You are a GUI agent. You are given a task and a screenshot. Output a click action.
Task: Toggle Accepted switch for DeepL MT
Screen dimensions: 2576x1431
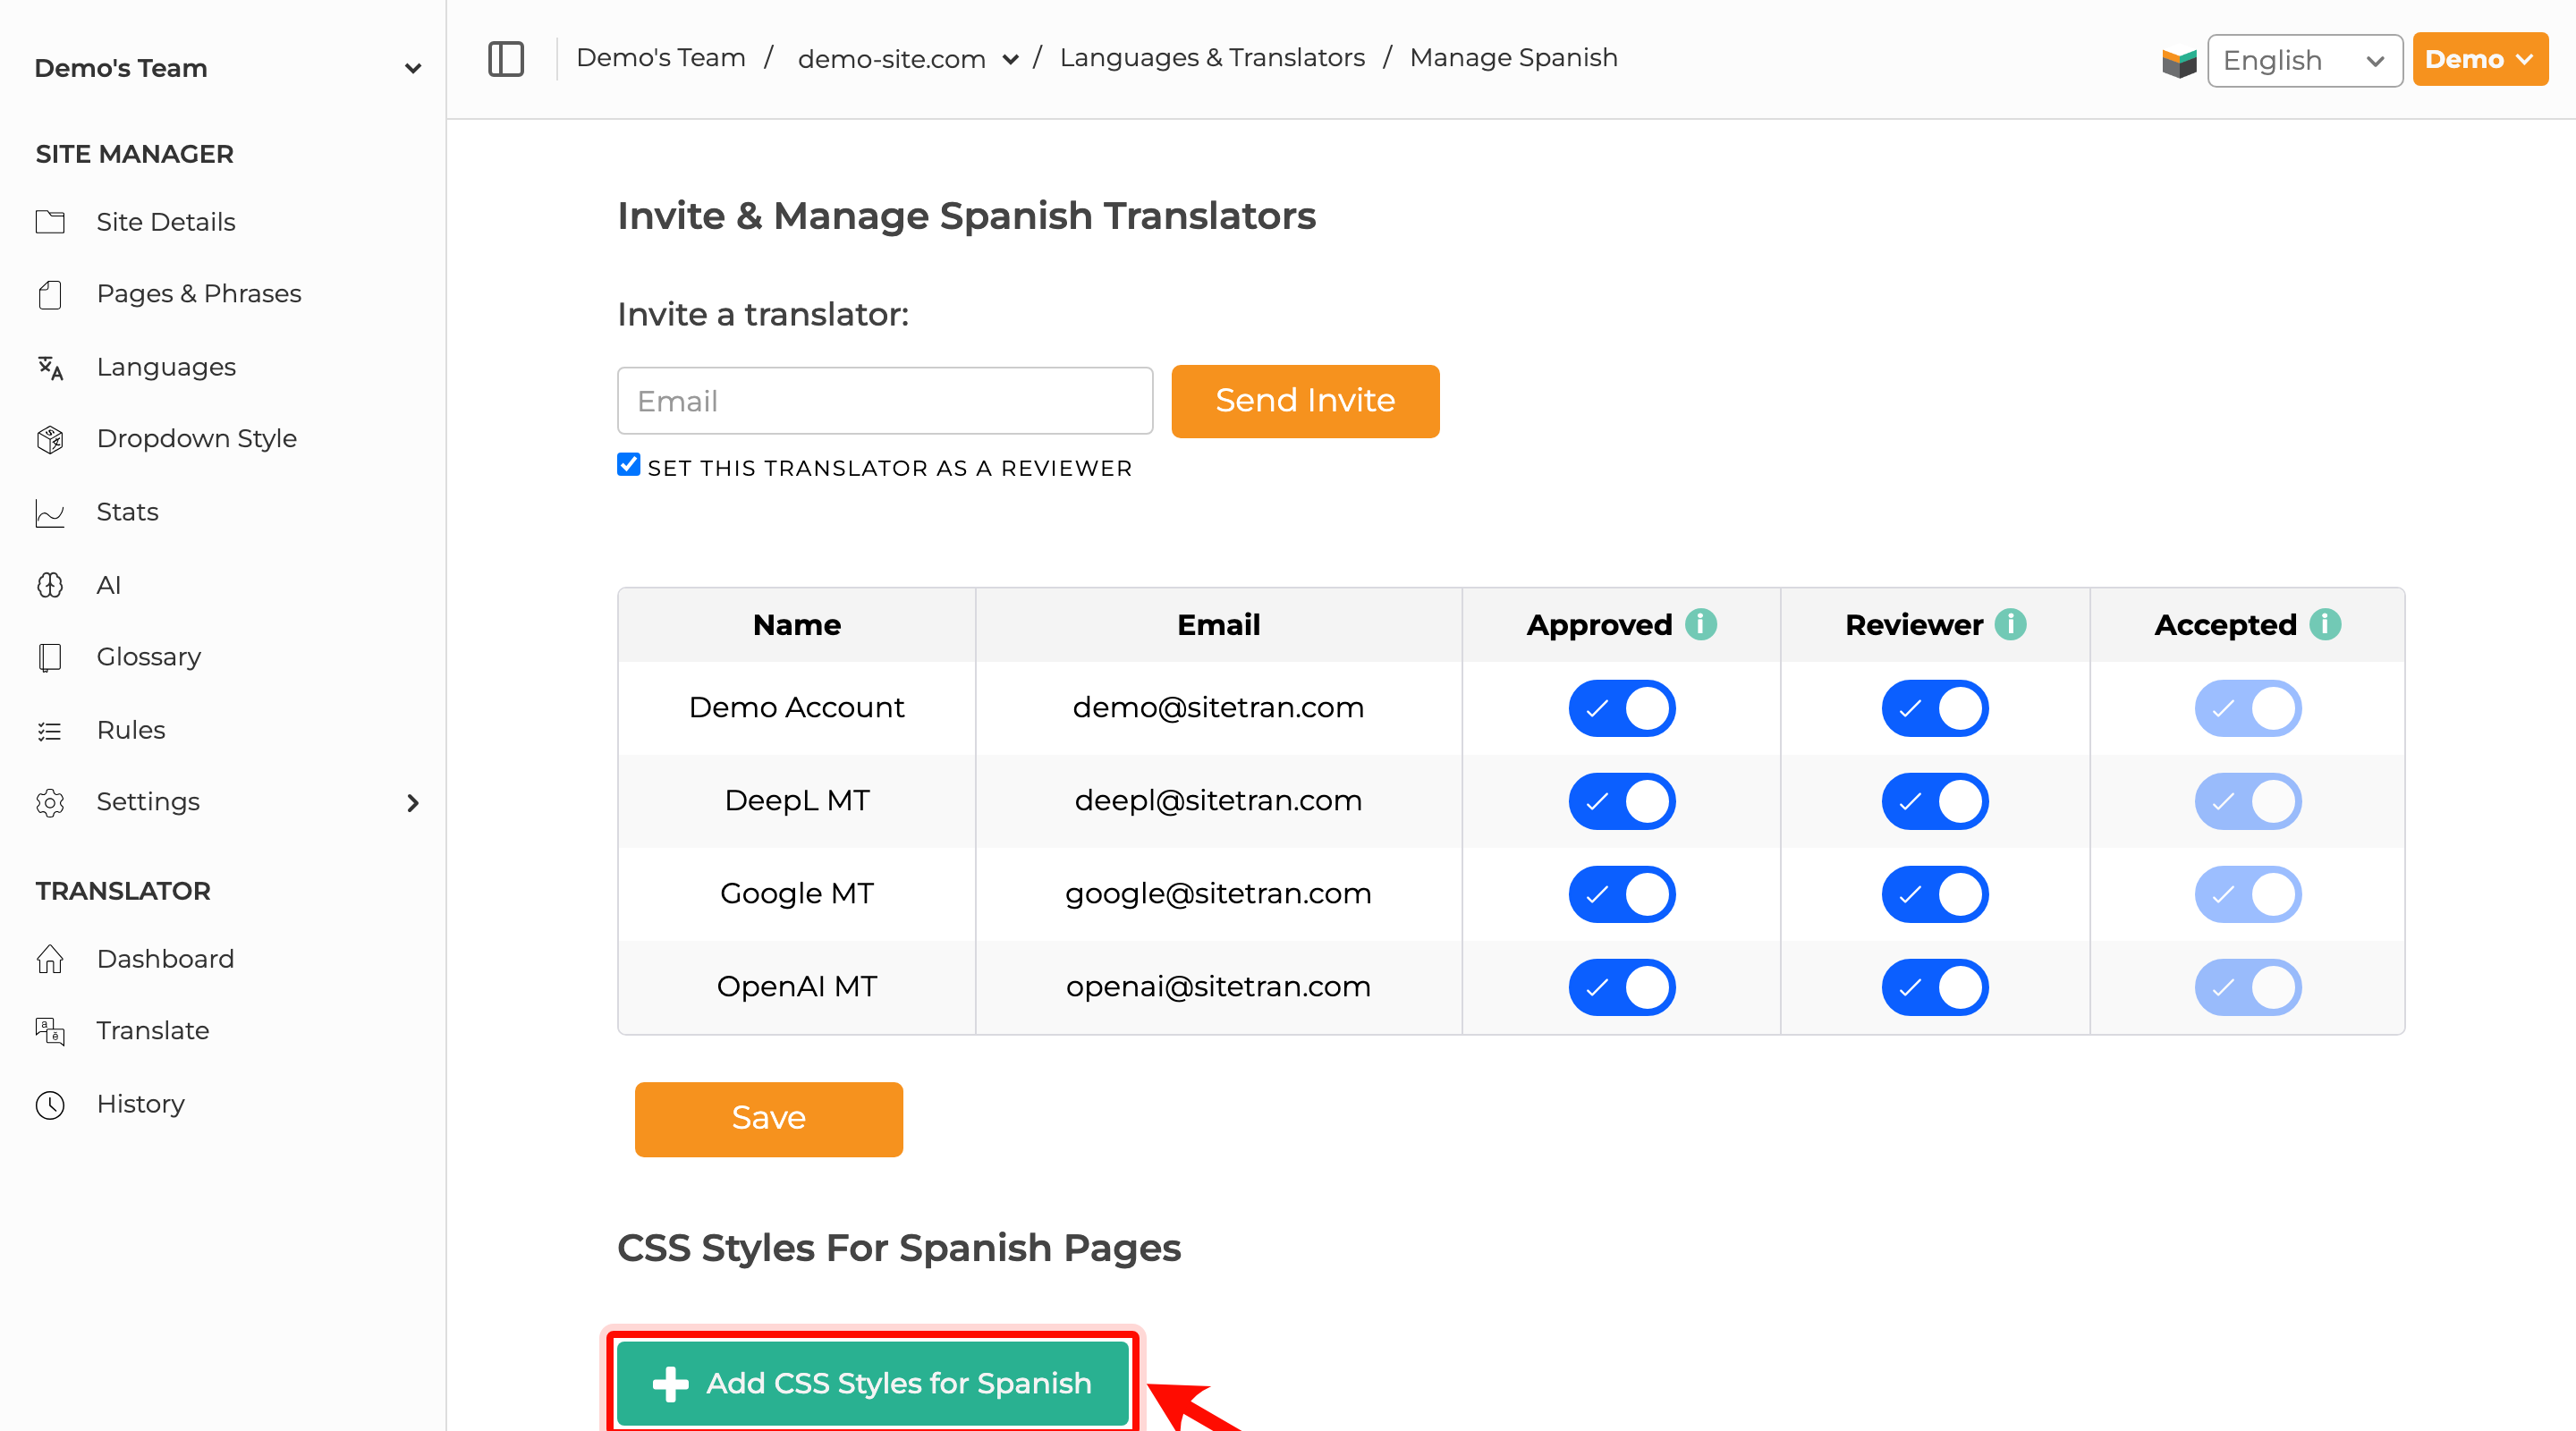(2247, 801)
